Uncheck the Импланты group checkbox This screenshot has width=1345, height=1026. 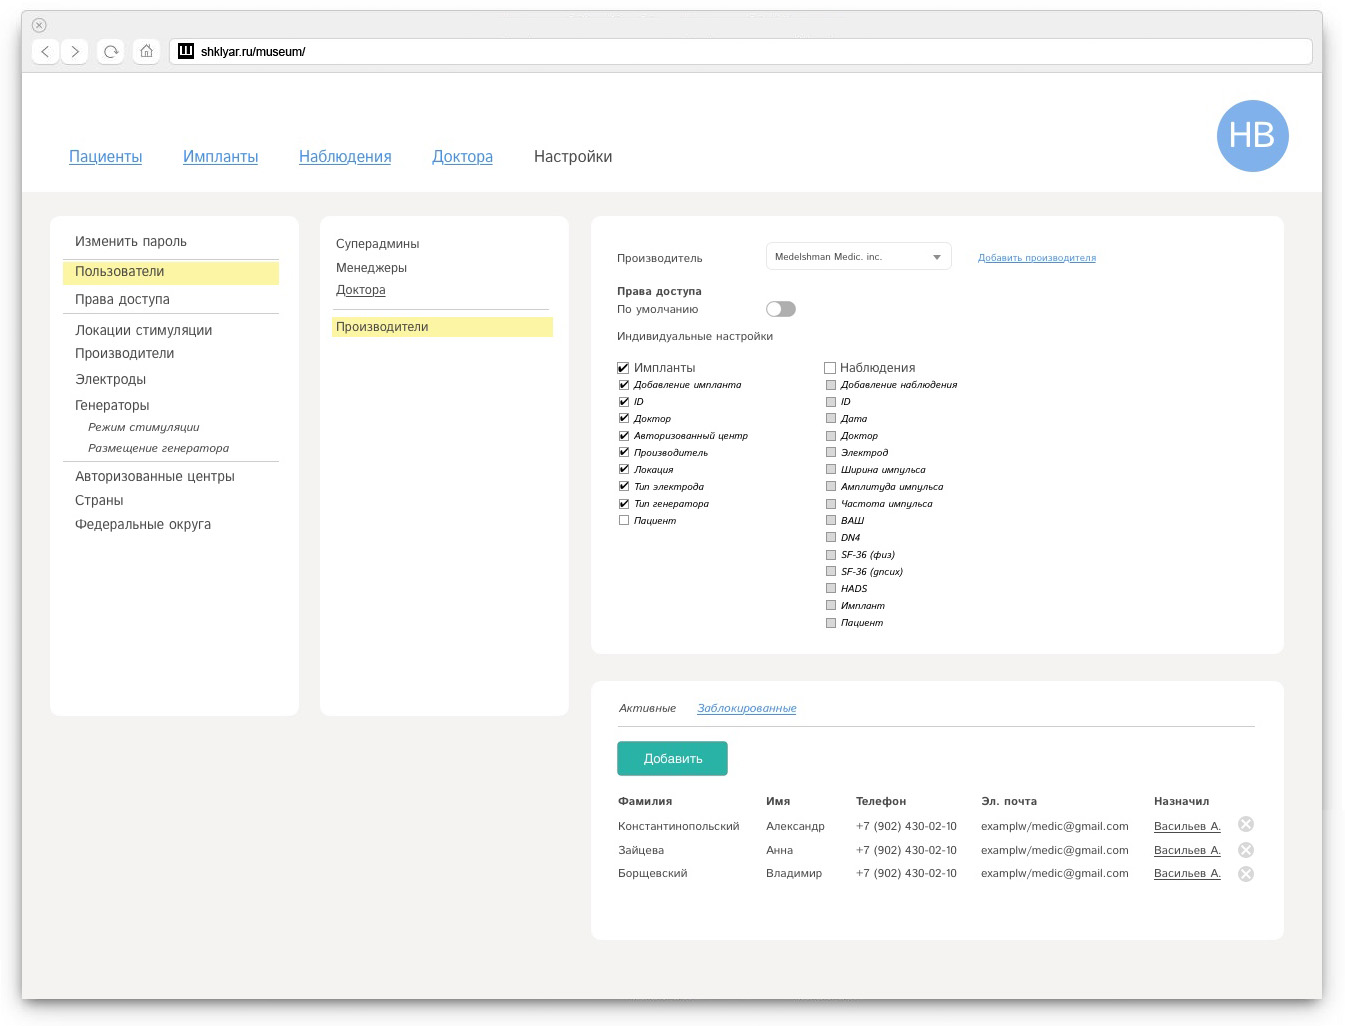pos(623,368)
